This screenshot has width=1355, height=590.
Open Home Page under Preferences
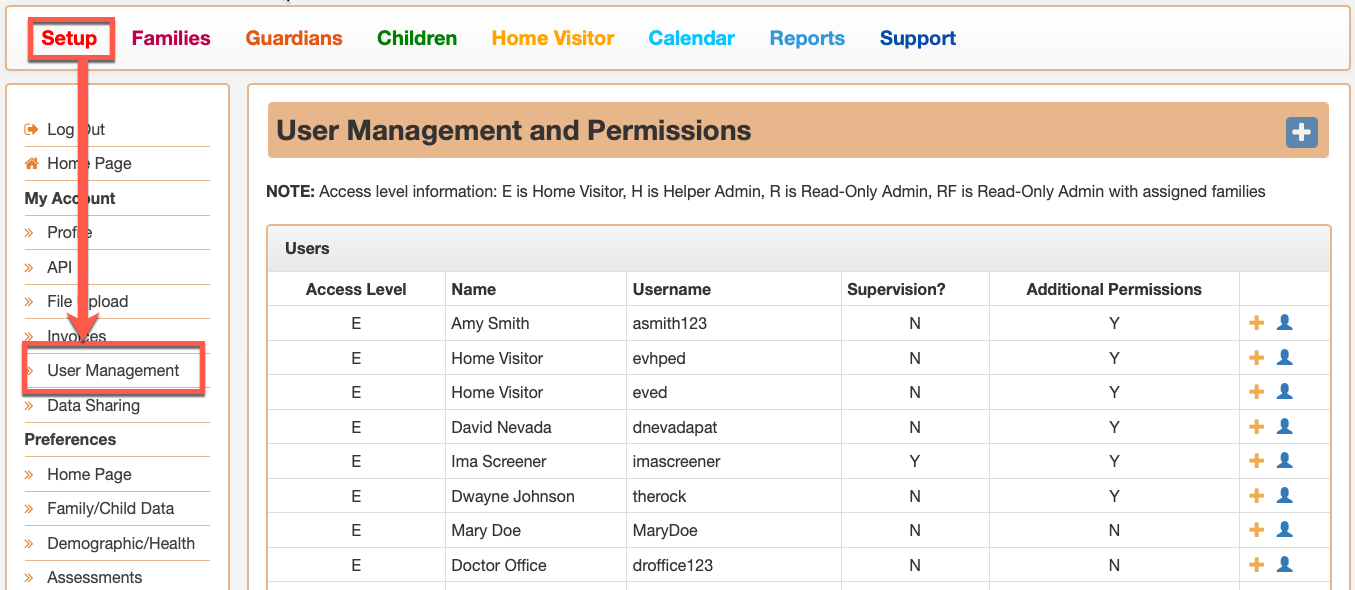tap(89, 474)
